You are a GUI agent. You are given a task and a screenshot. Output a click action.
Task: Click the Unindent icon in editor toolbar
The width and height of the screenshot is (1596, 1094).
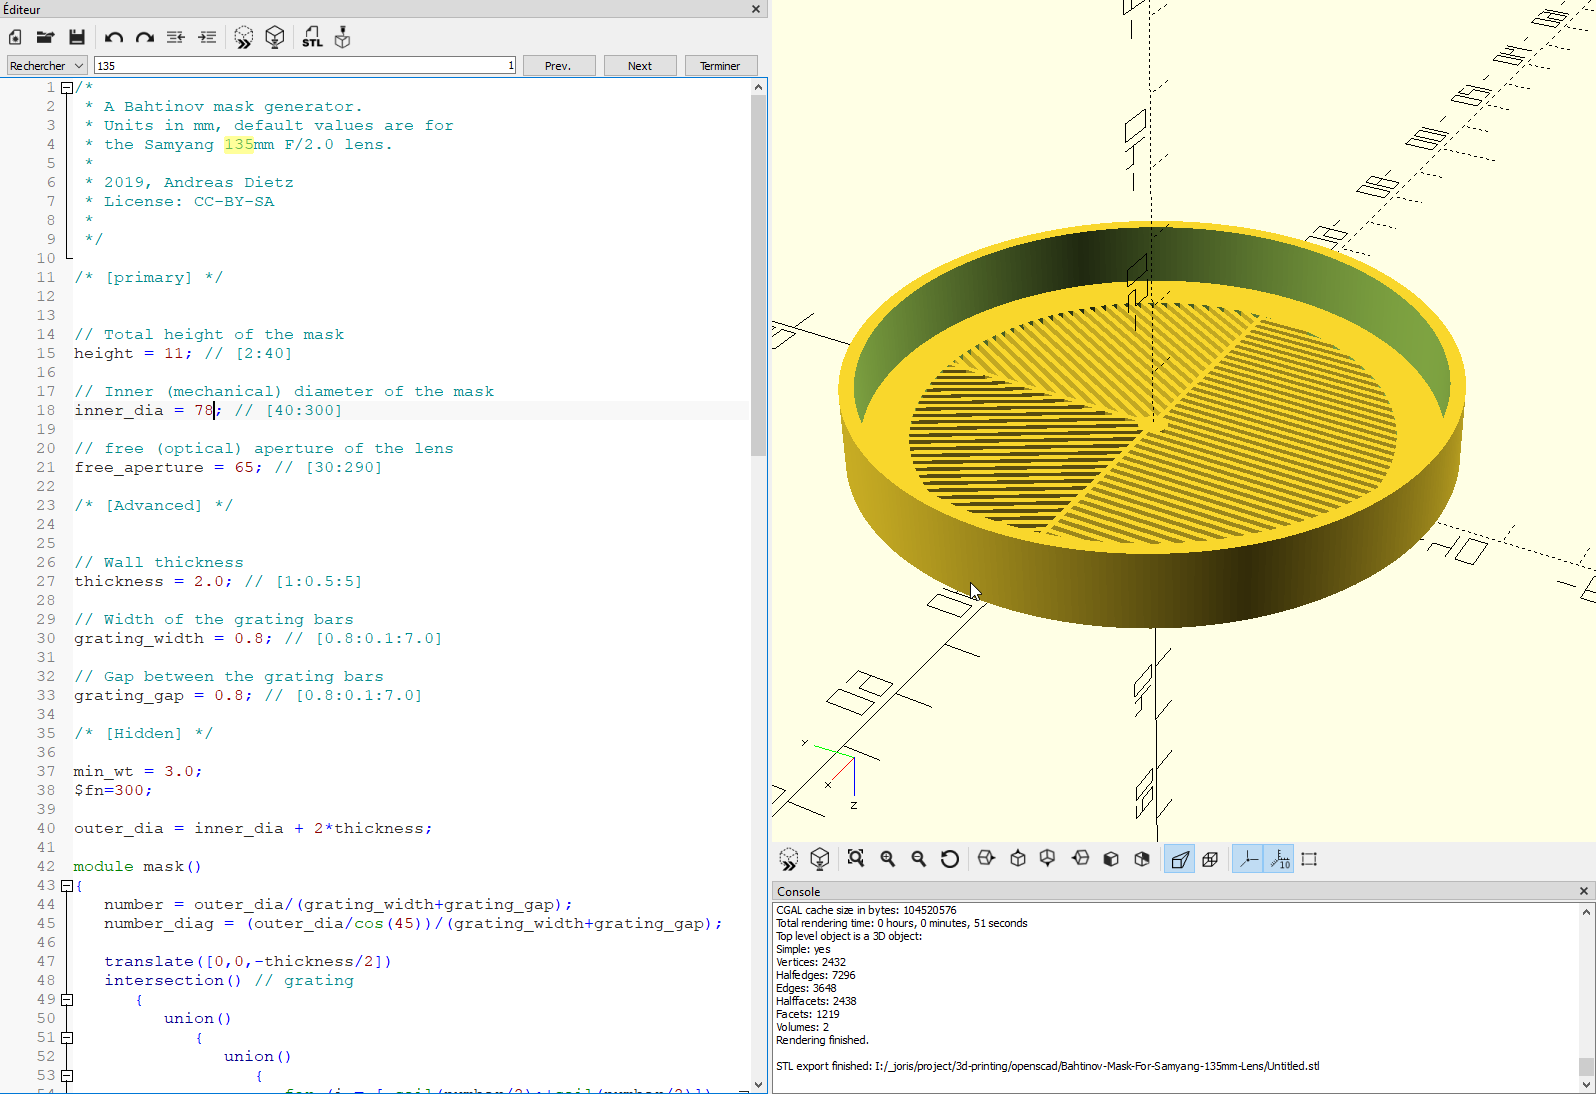176,38
